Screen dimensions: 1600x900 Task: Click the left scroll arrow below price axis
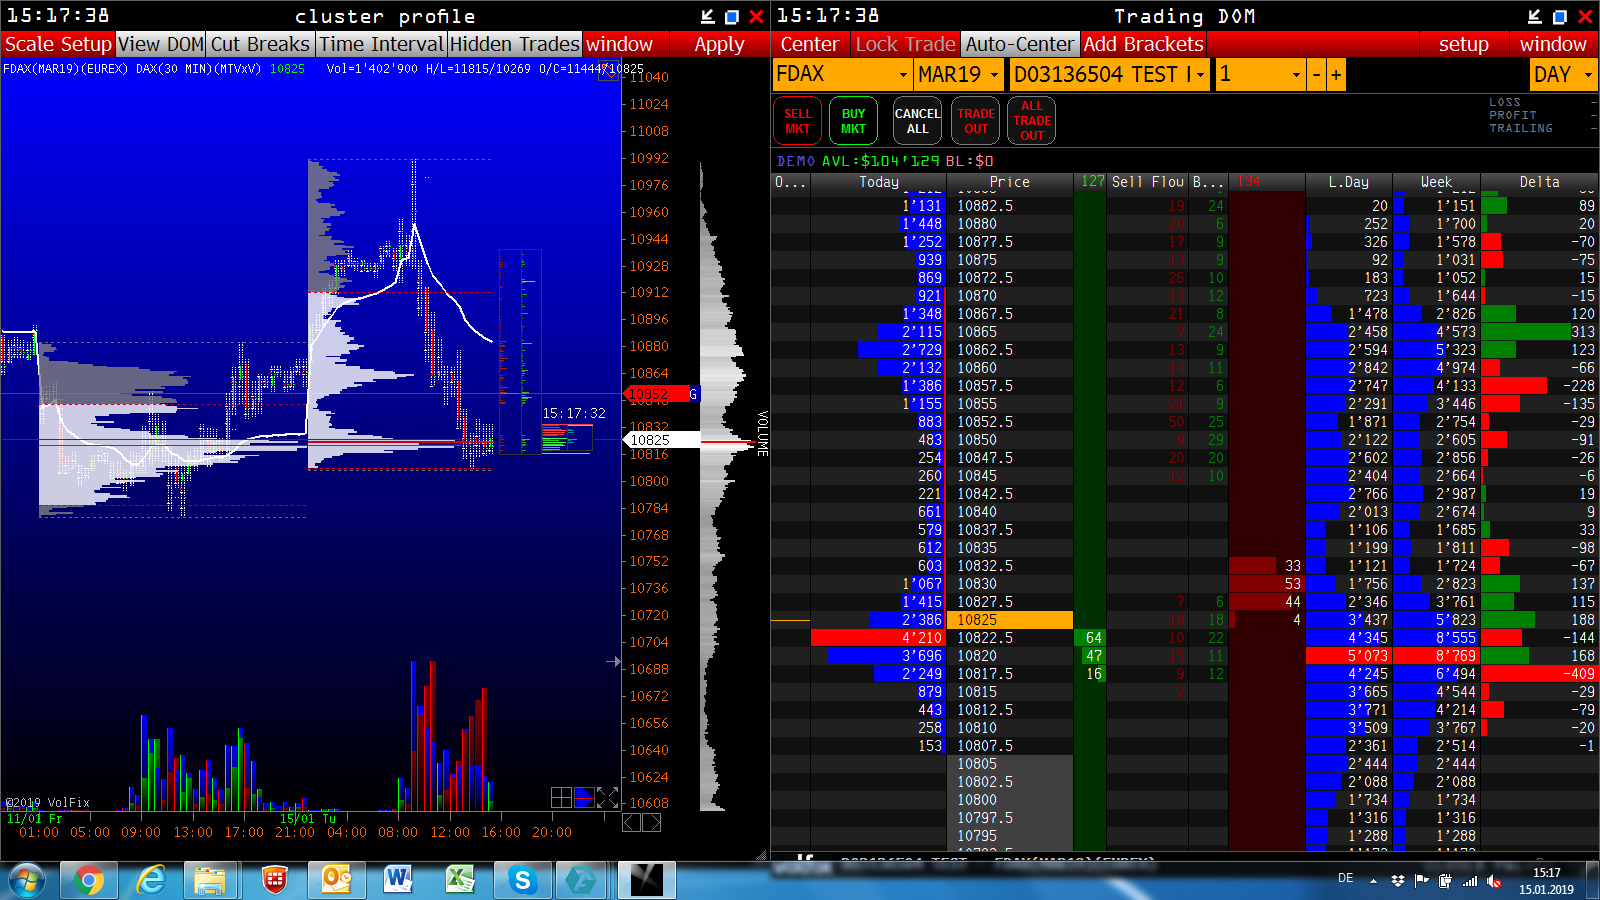pyautogui.click(x=631, y=822)
